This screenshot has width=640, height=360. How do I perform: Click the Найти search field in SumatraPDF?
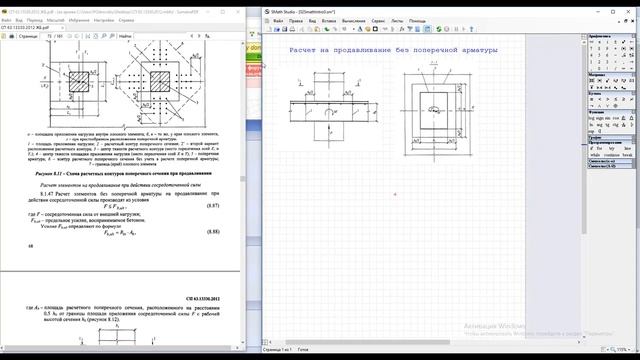[x=160, y=36]
